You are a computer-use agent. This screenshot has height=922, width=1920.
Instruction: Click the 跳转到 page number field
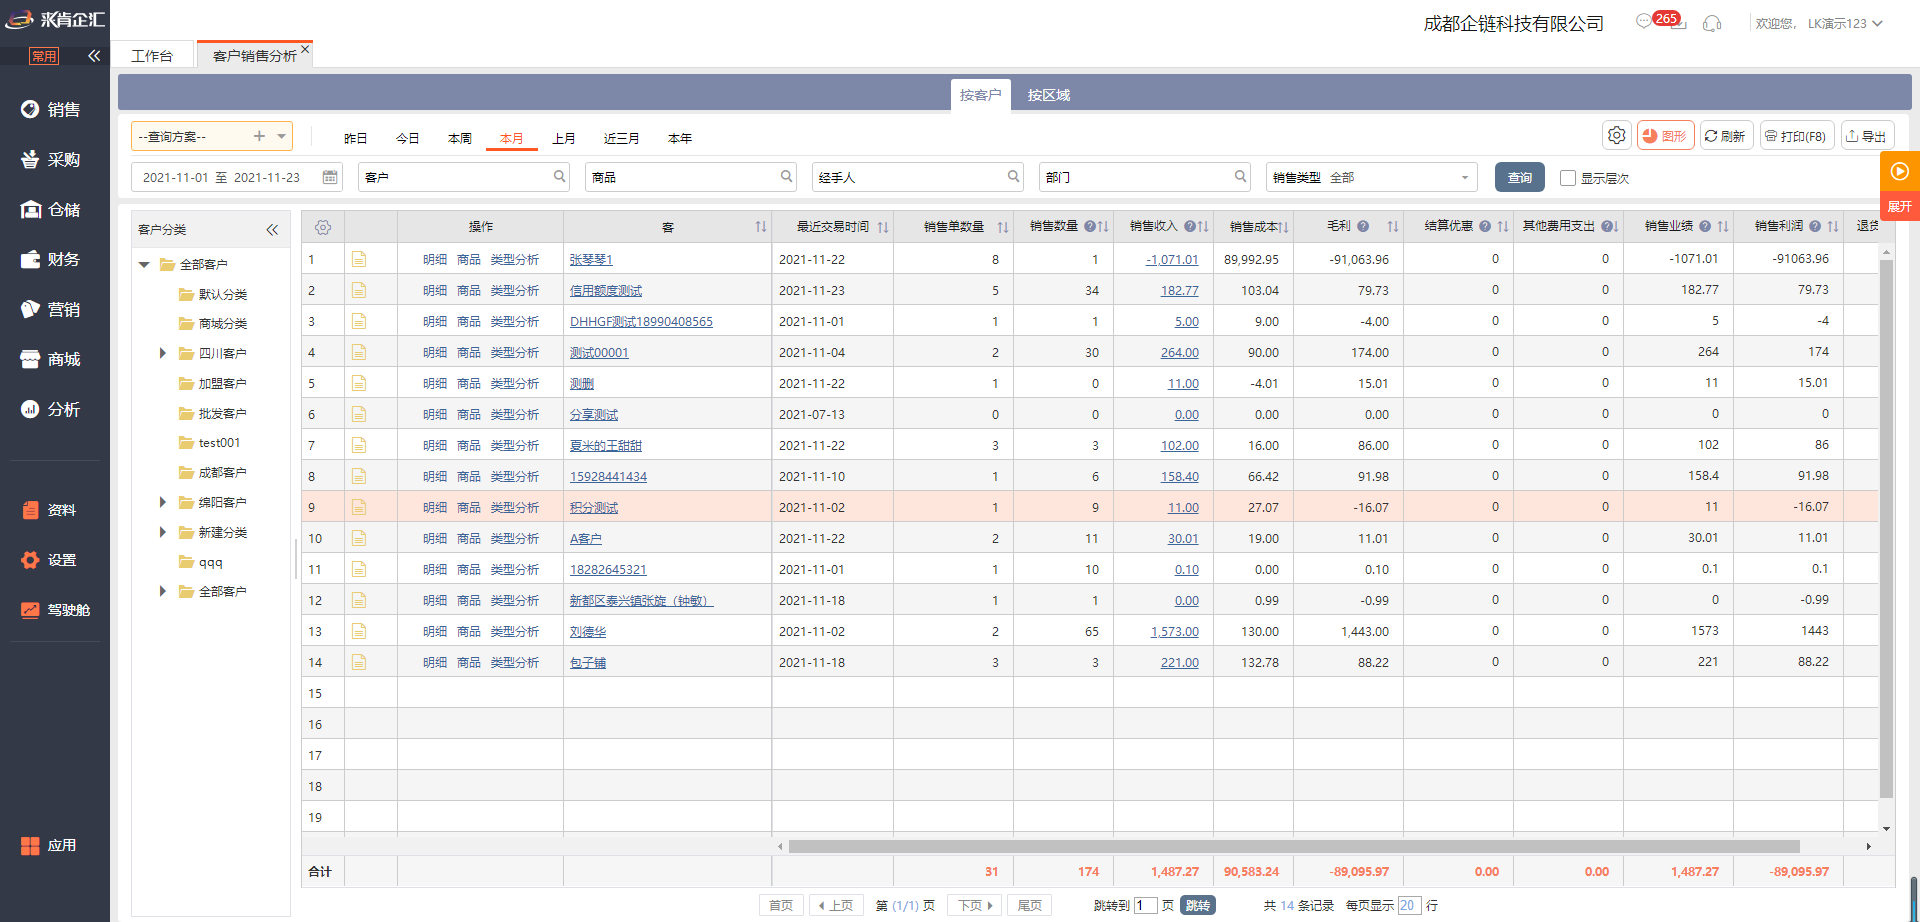click(x=1145, y=905)
